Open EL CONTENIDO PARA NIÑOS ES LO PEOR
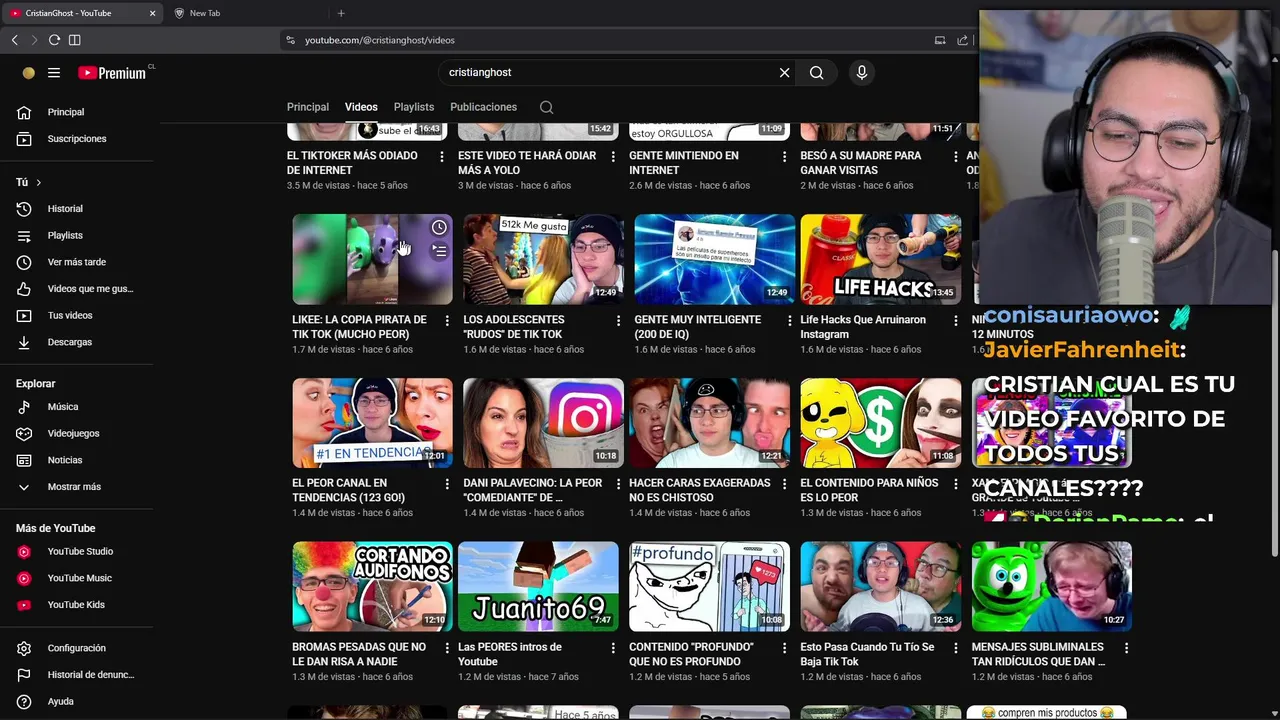 tap(869, 490)
